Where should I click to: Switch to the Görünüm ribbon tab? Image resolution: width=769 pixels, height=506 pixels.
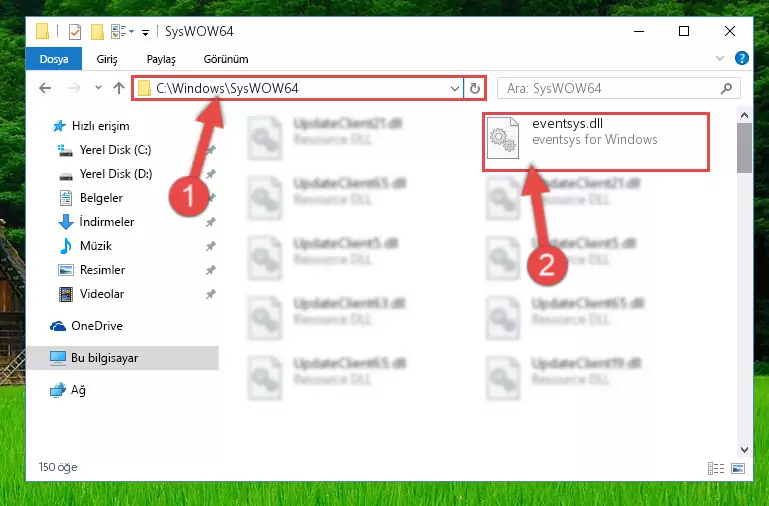(x=226, y=59)
